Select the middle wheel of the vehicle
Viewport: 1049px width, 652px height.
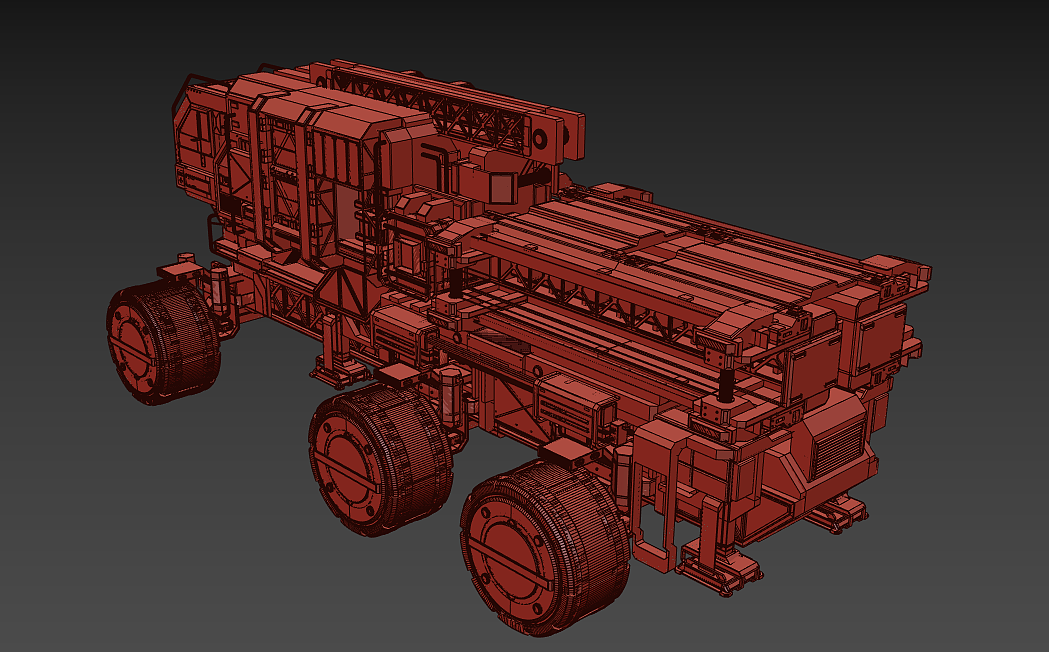tap(380, 459)
